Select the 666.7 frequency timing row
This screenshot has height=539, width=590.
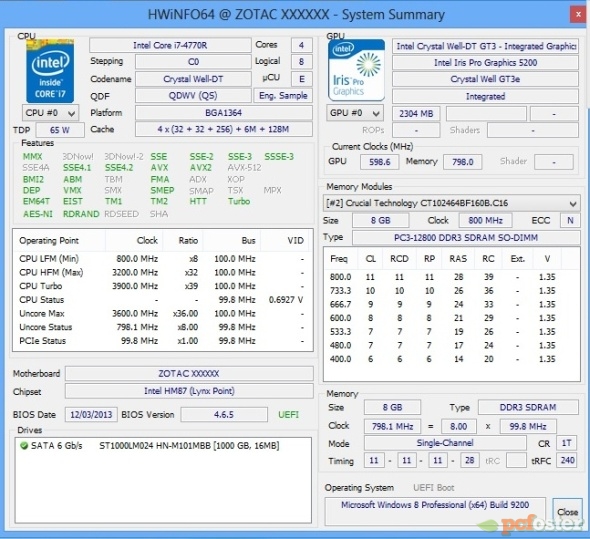[x=451, y=305]
